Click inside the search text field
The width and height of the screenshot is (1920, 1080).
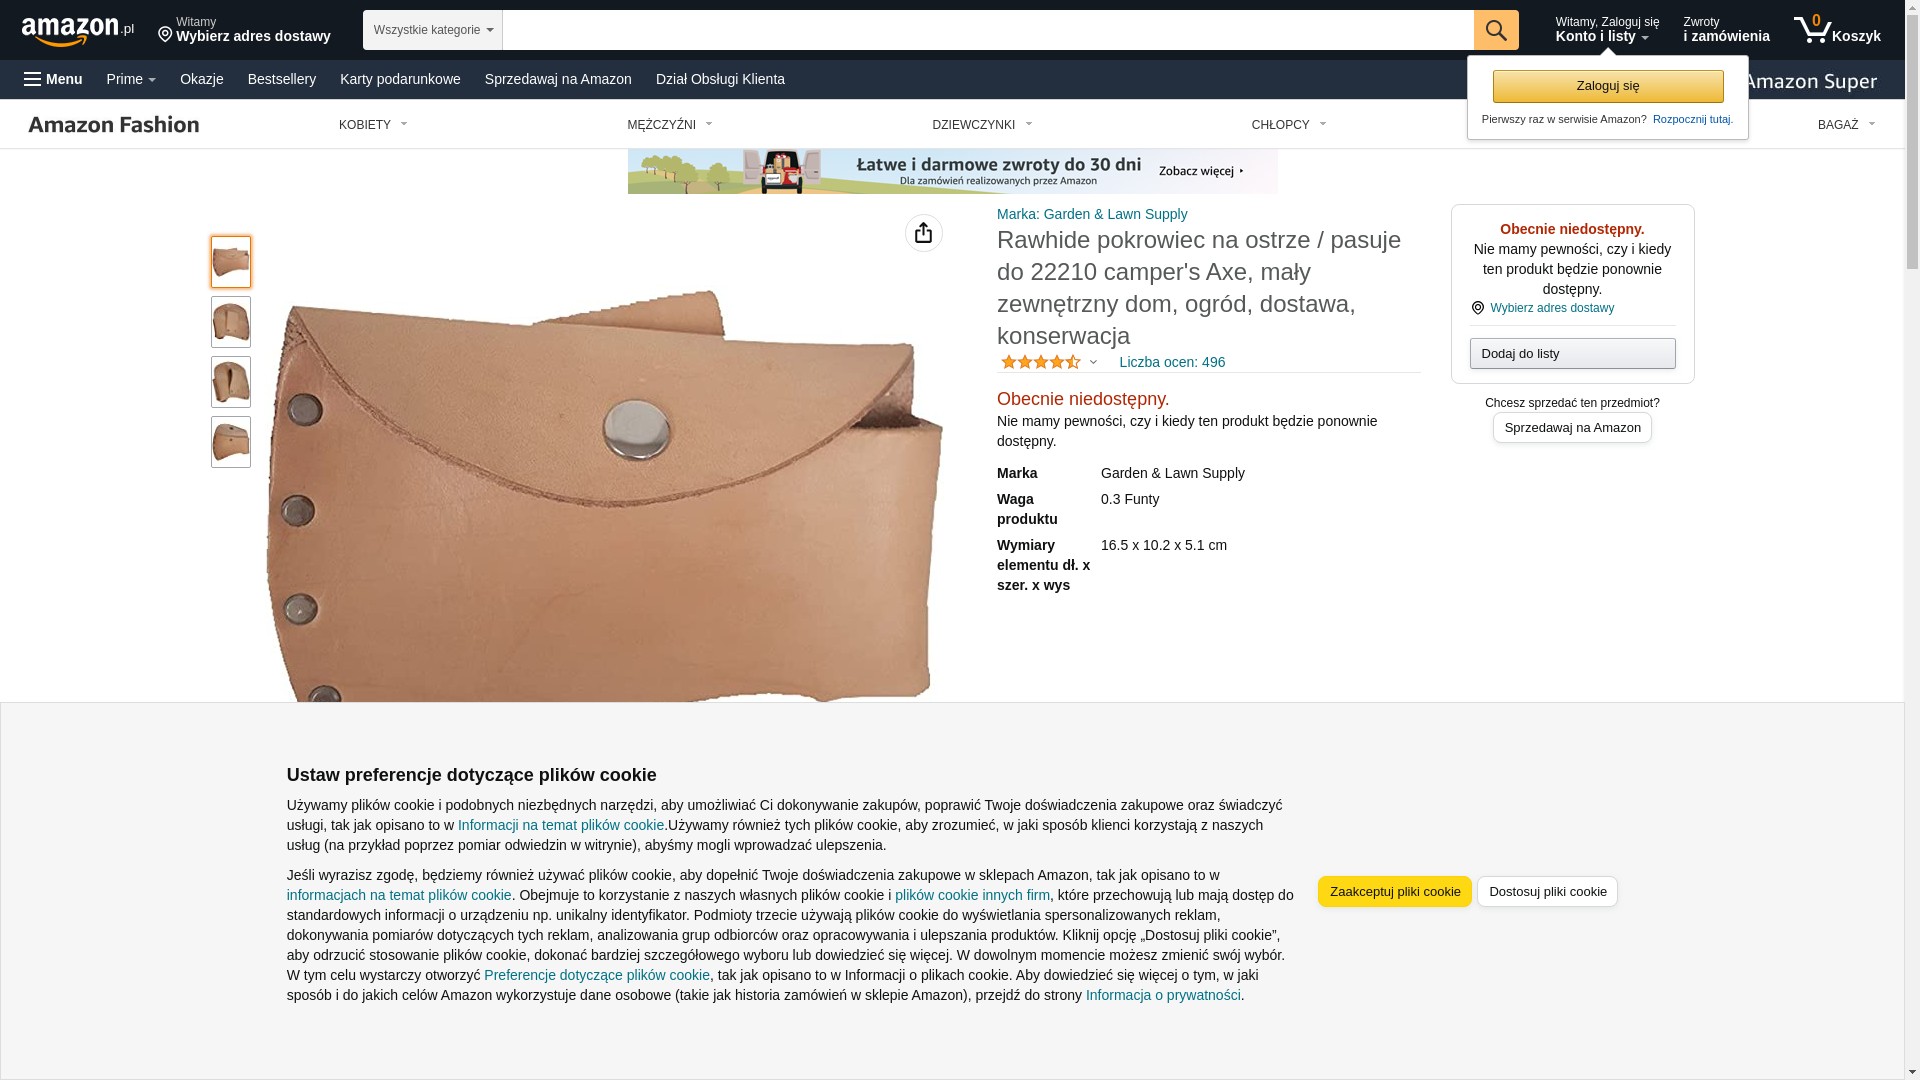tap(988, 30)
